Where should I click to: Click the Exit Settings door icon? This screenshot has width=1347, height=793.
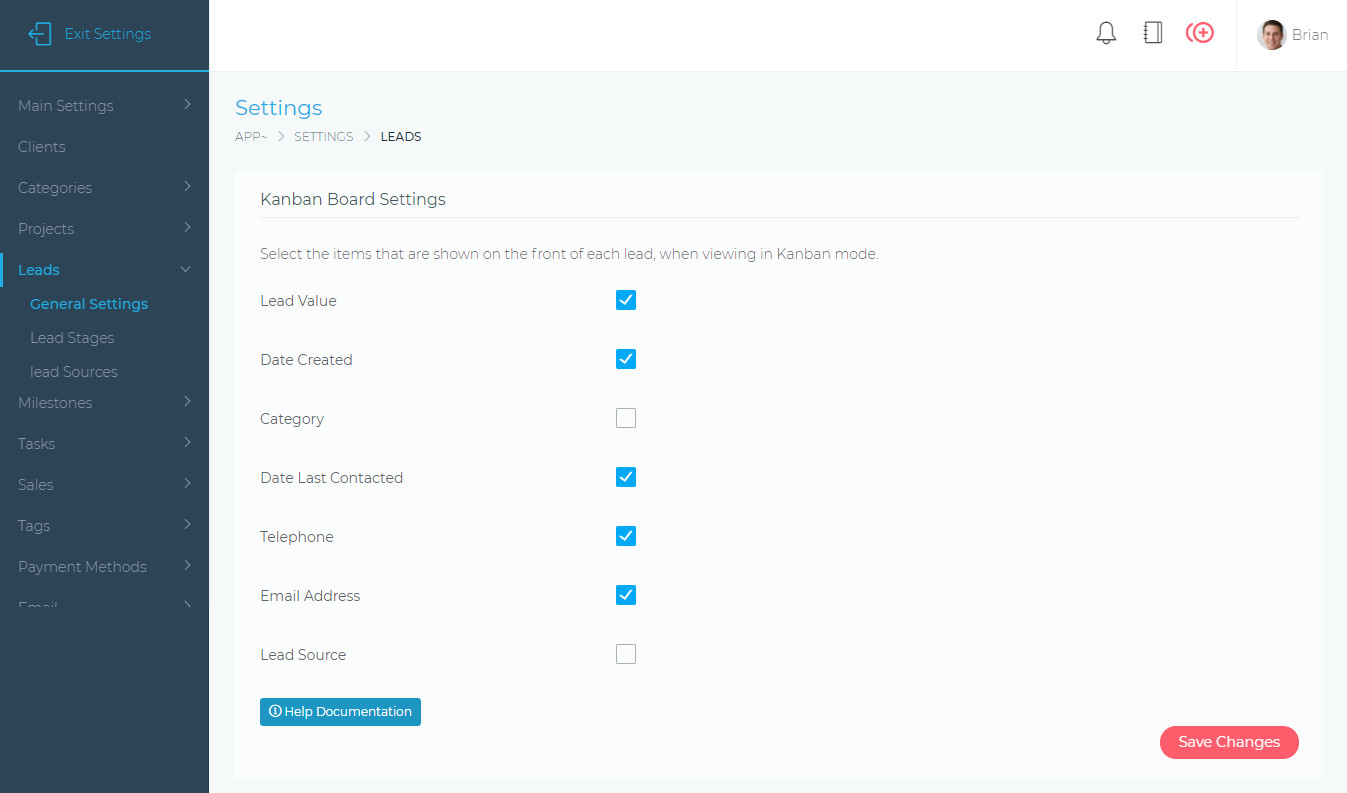click(x=39, y=33)
